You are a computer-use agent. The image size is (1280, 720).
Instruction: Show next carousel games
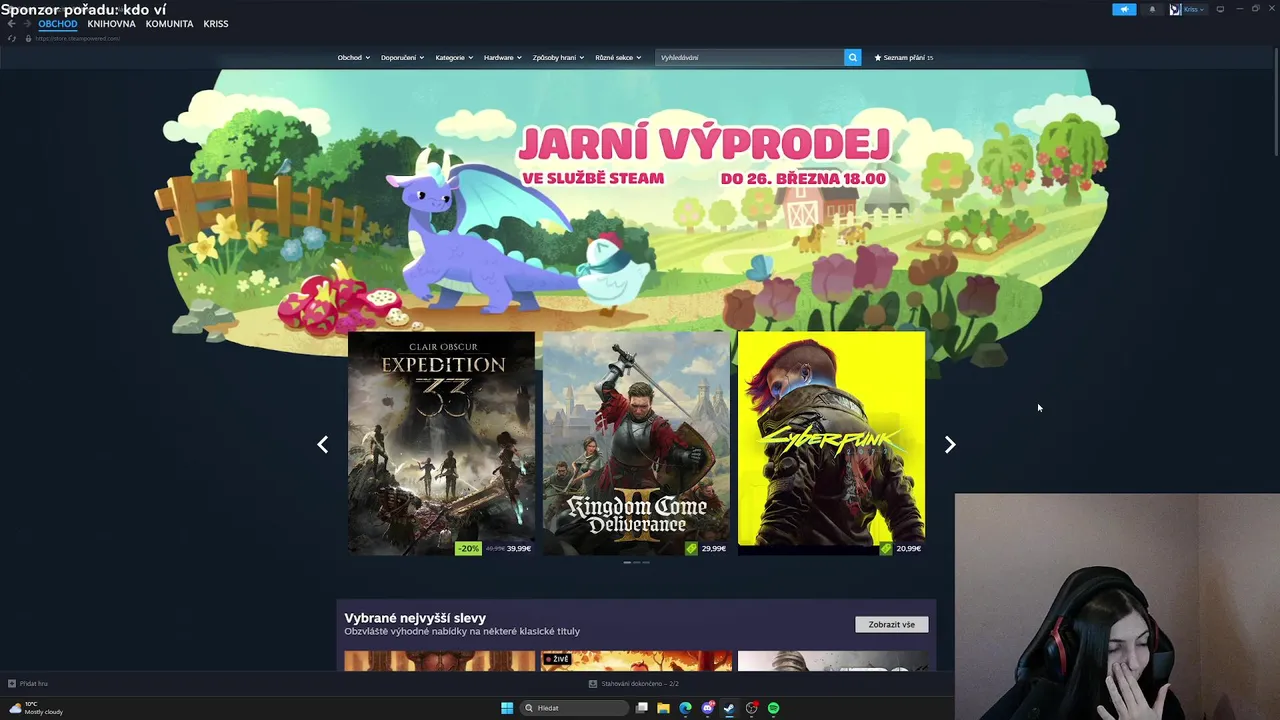pos(950,444)
